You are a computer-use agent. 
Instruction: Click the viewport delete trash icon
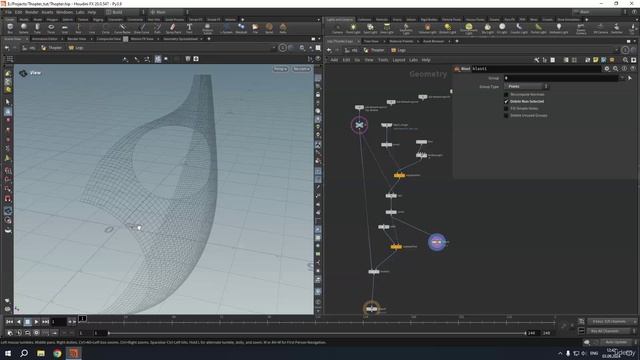[188, 59]
